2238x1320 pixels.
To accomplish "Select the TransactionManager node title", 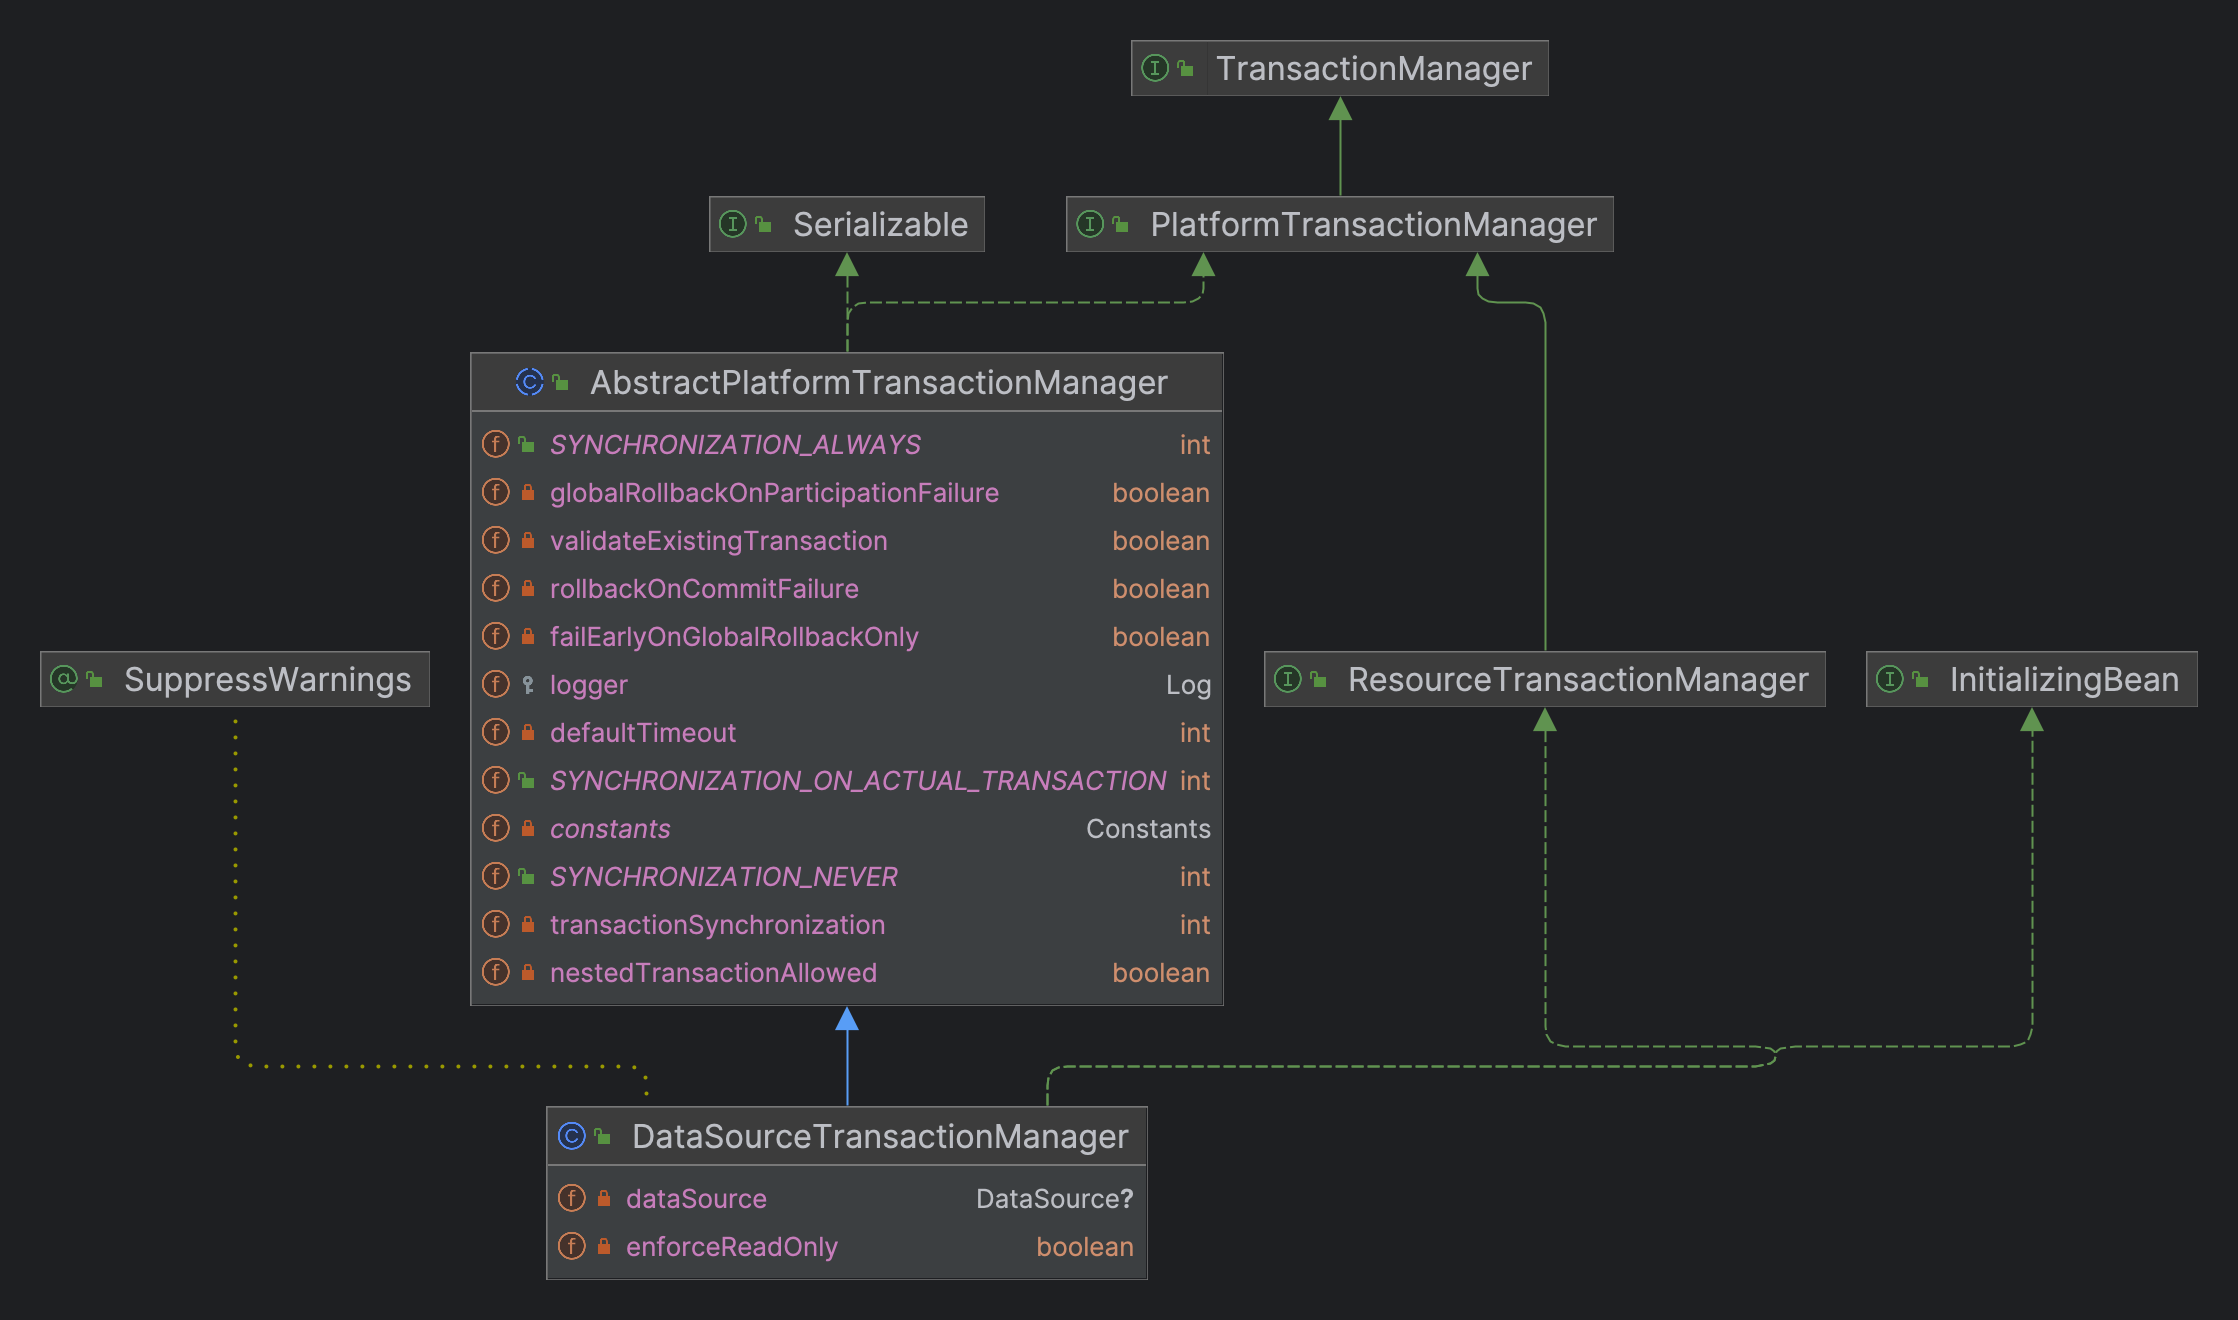I will (1374, 68).
